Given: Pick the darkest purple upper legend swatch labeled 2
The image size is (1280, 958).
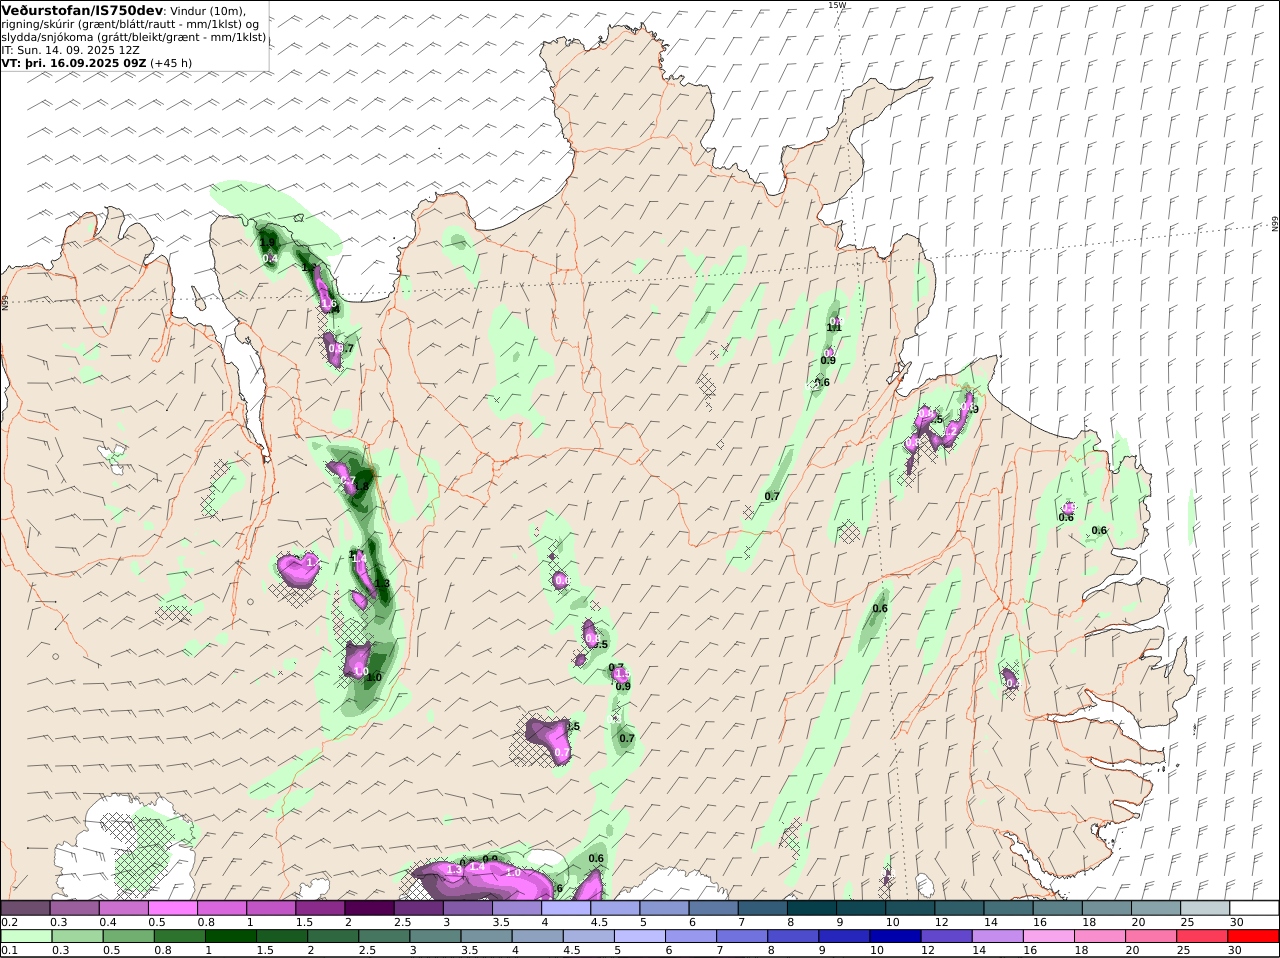Looking at the screenshot, I should tap(369, 908).
